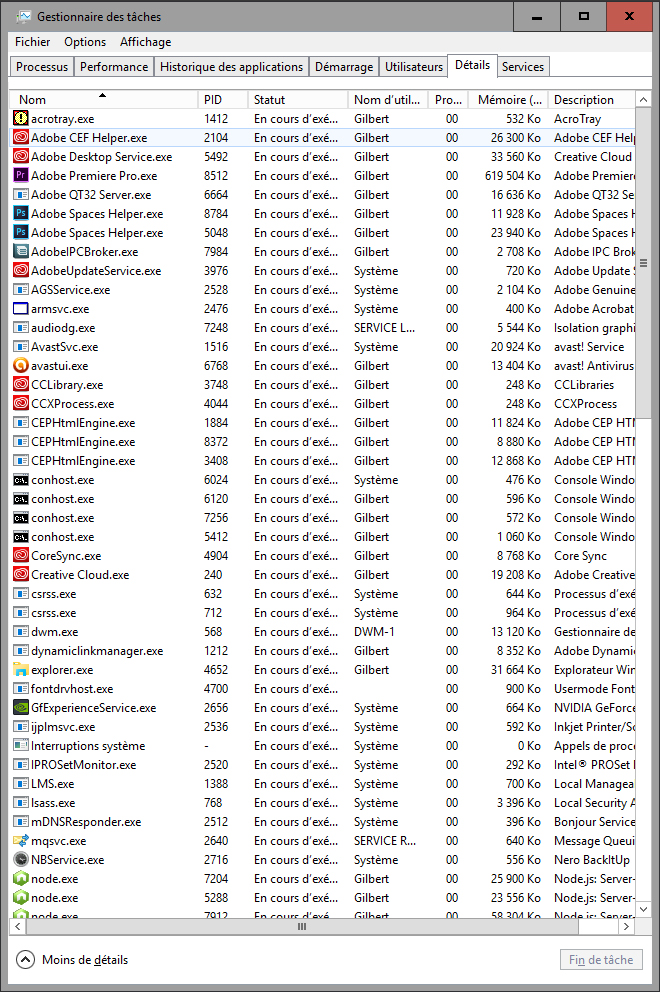Click the horizontal scrollbar left arrow
660x992 pixels.
click(18, 926)
